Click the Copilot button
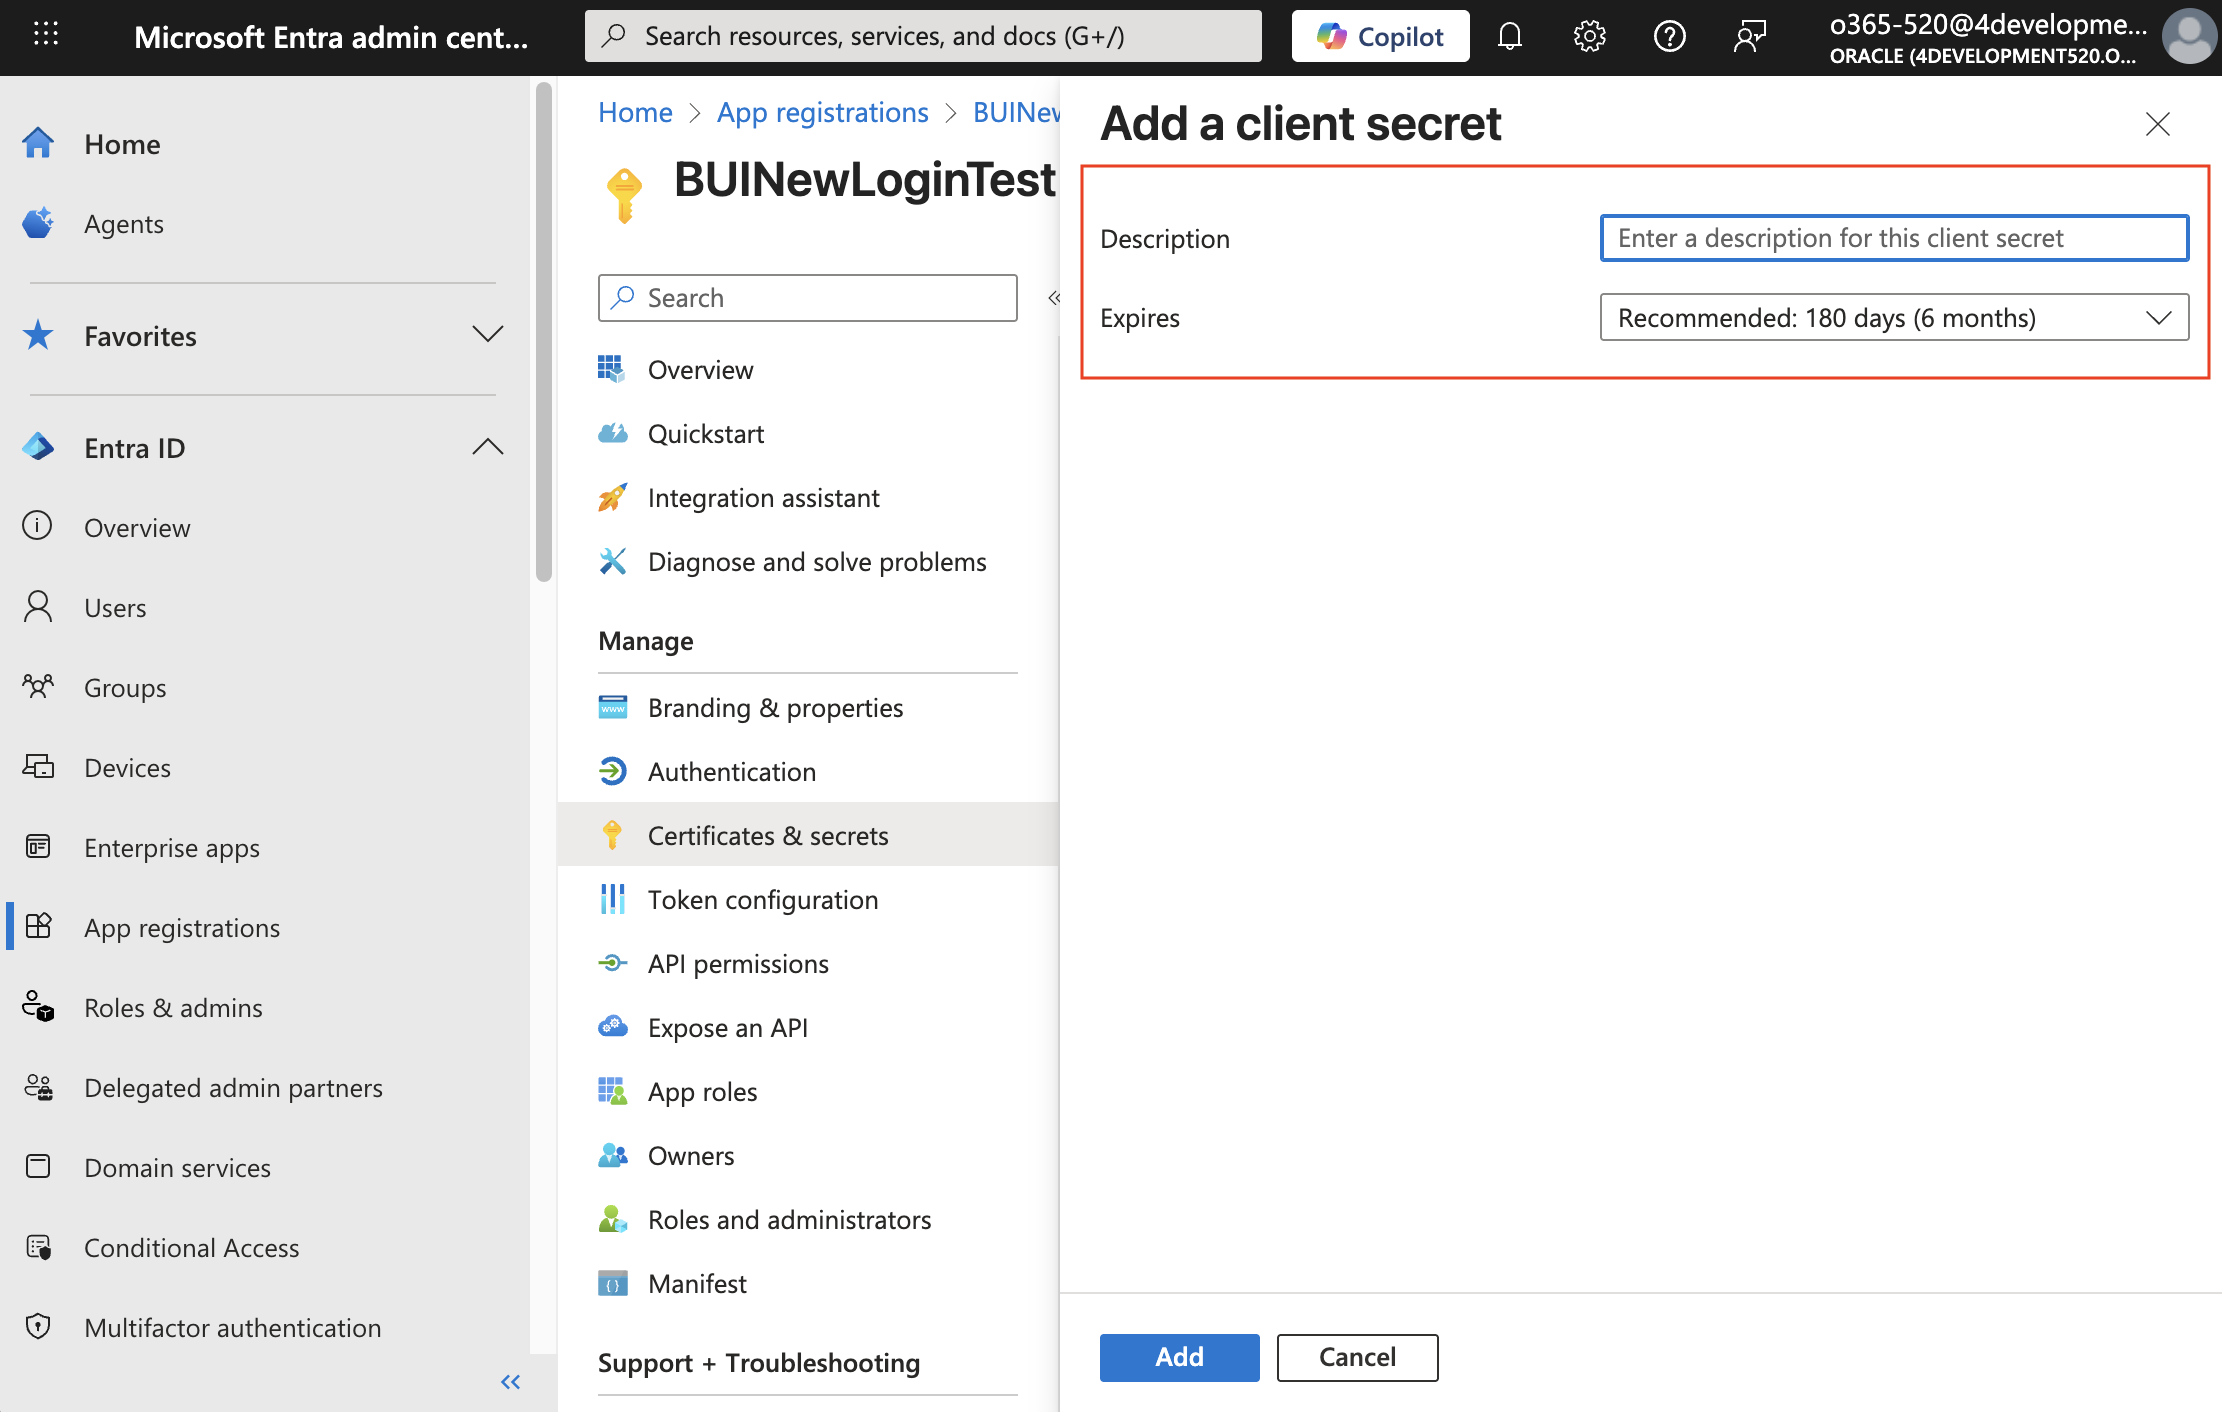This screenshot has width=2222, height=1412. tap(1380, 37)
